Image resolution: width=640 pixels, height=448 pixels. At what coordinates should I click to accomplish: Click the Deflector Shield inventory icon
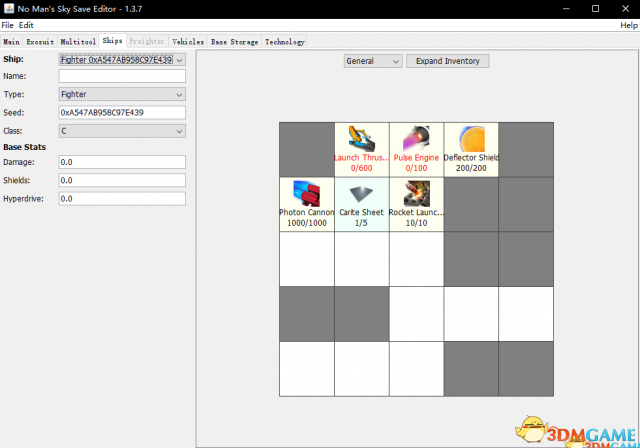click(x=471, y=139)
